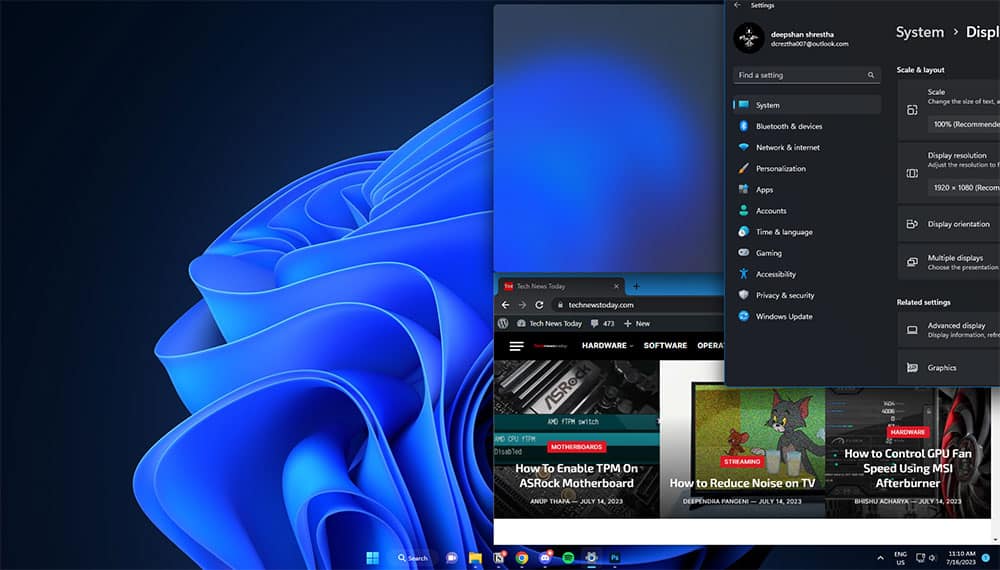The width and height of the screenshot is (1000, 570).
Task: Open Accounts settings category
Action: (x=807, y=210)
